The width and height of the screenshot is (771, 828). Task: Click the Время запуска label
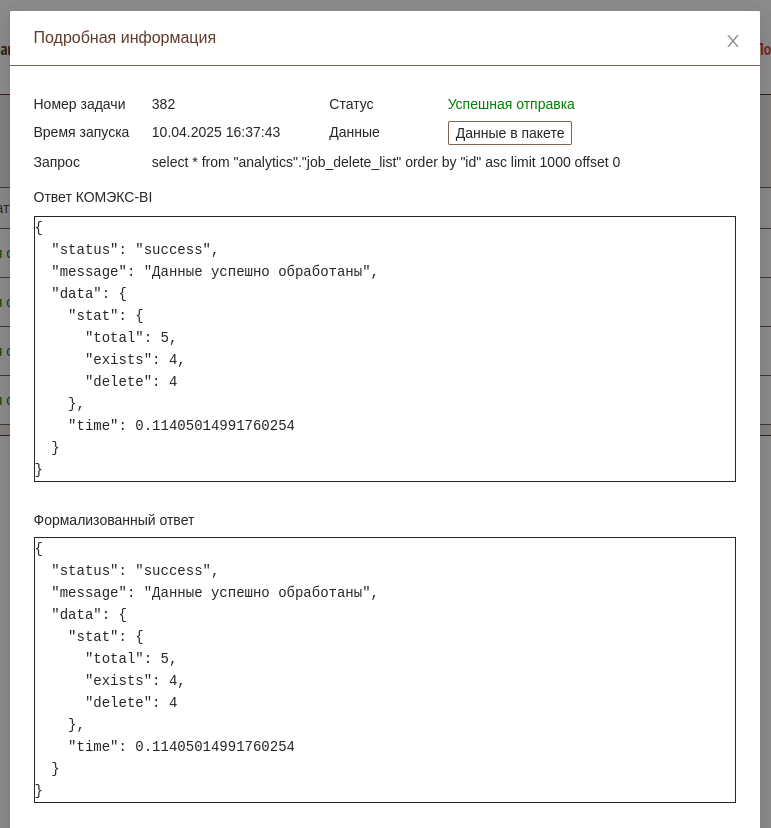81,132
